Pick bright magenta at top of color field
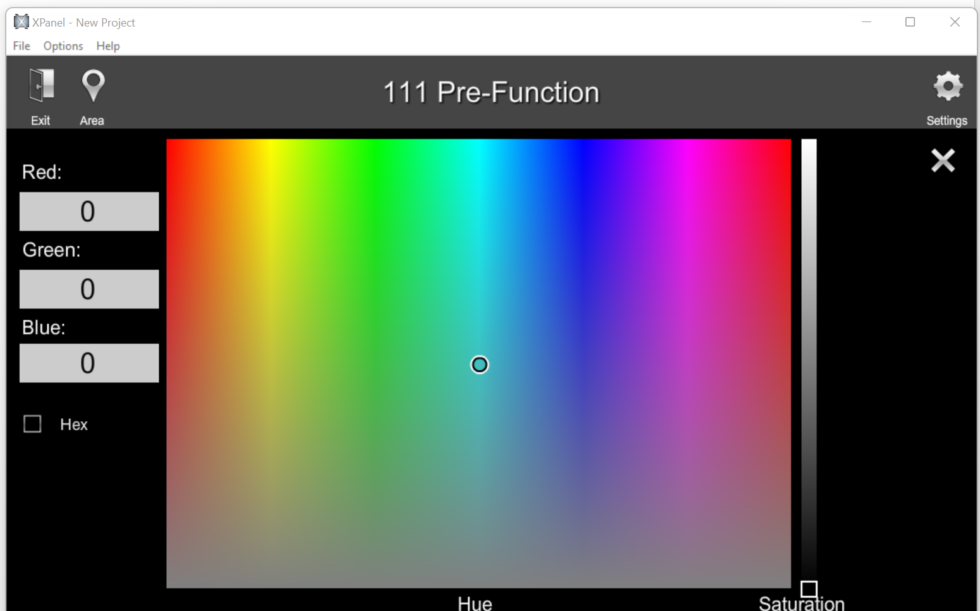Image resolution: width=980 pixels, height=611 pixels. coord(687,145)
